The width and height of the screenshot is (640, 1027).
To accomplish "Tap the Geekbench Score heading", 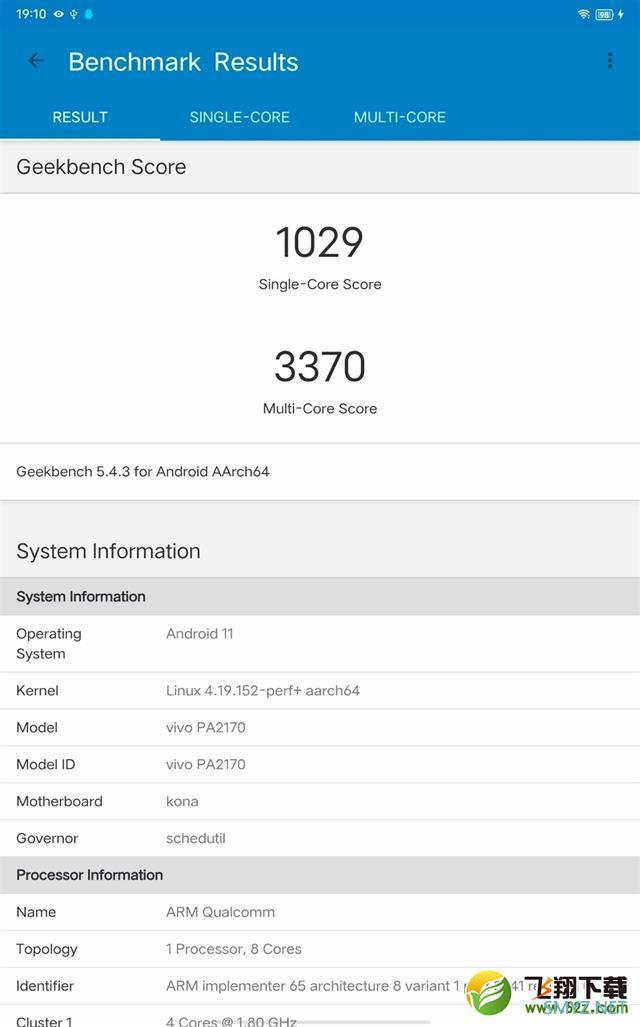I will tap(101, 167).
